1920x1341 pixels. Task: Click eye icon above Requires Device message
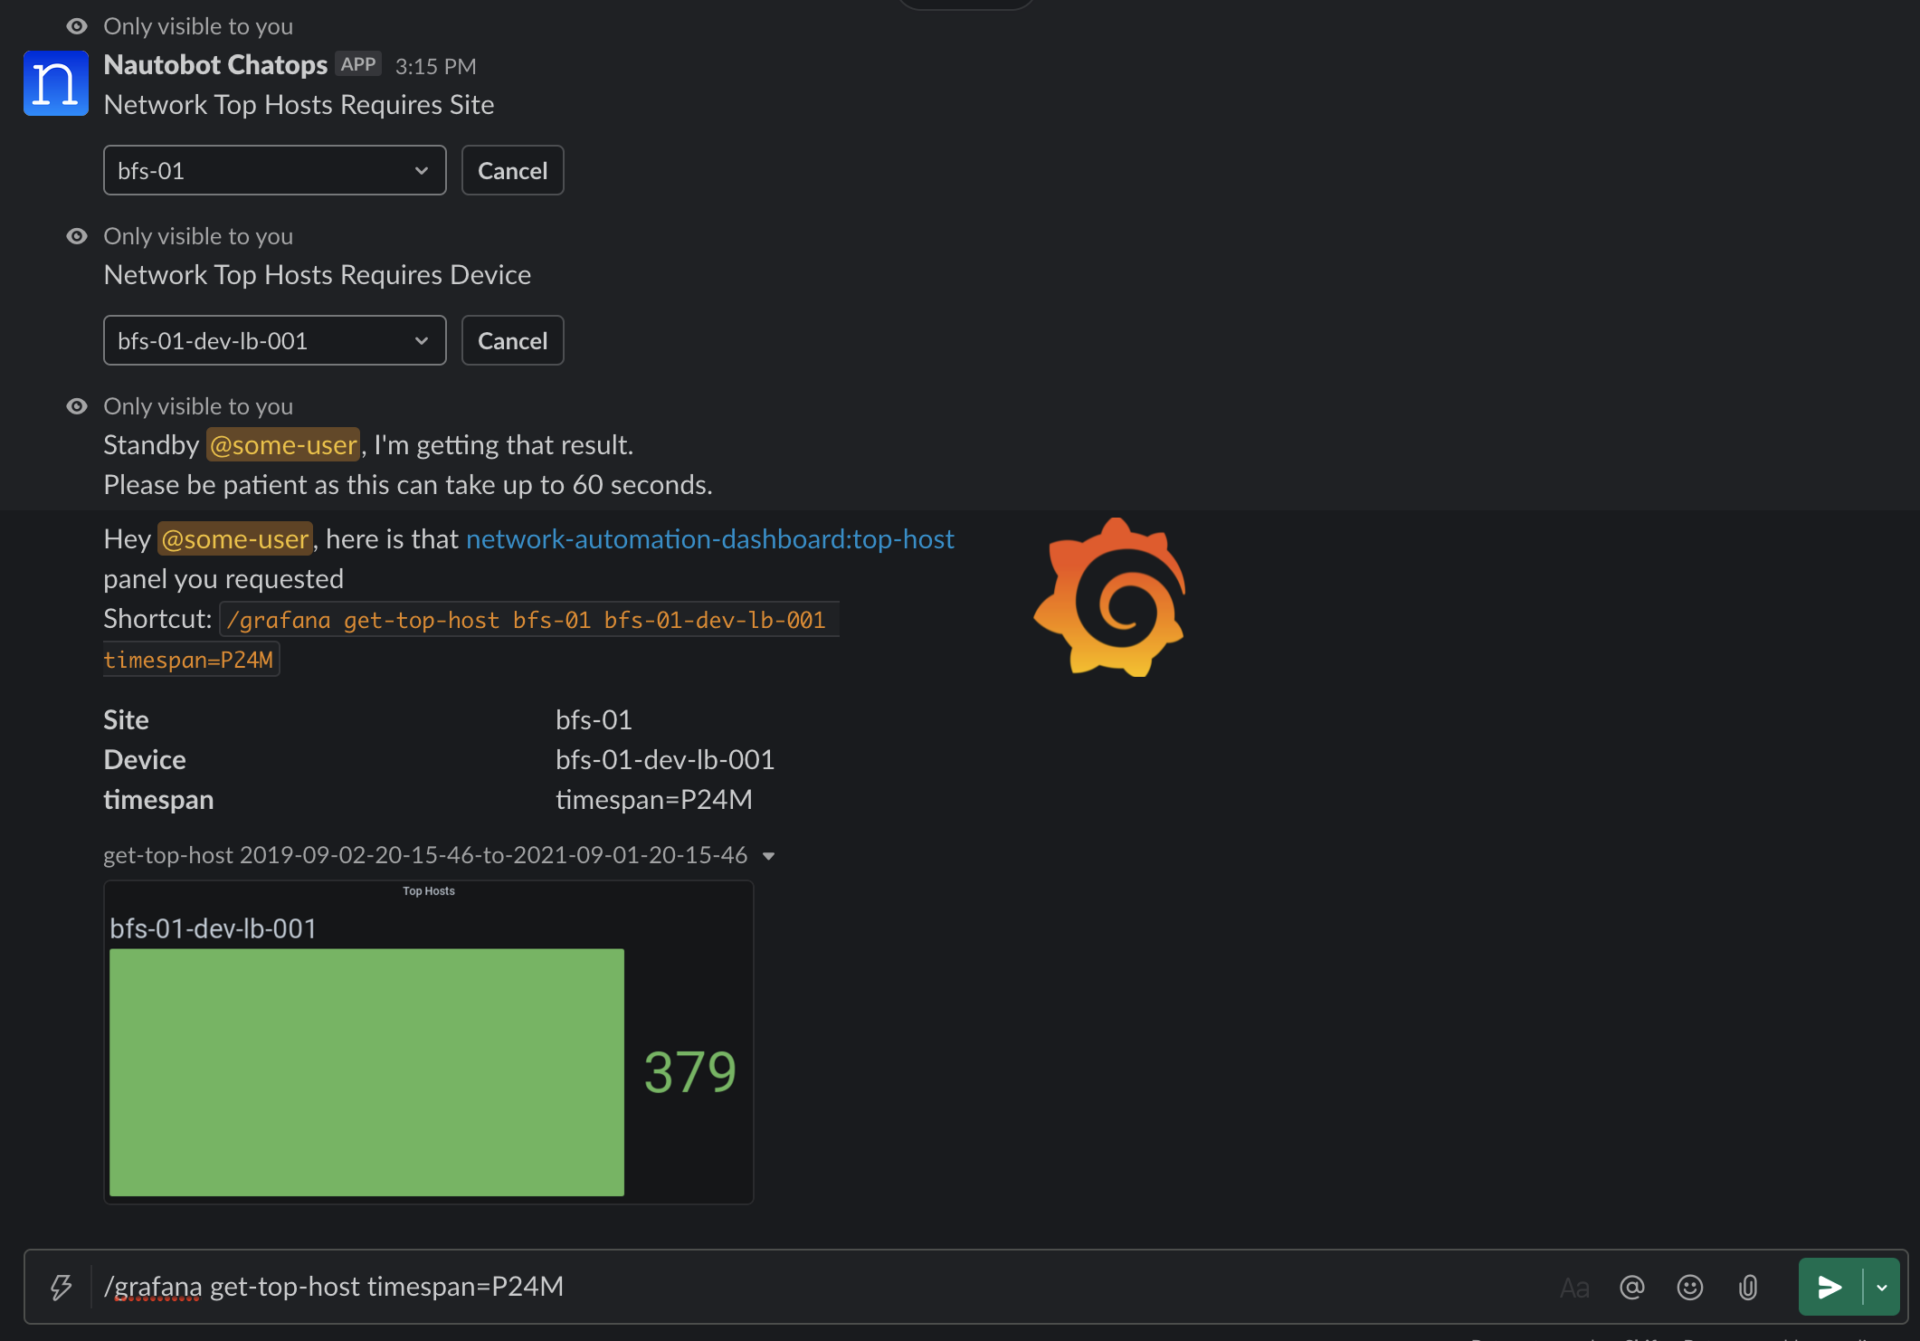click(77, 236)
